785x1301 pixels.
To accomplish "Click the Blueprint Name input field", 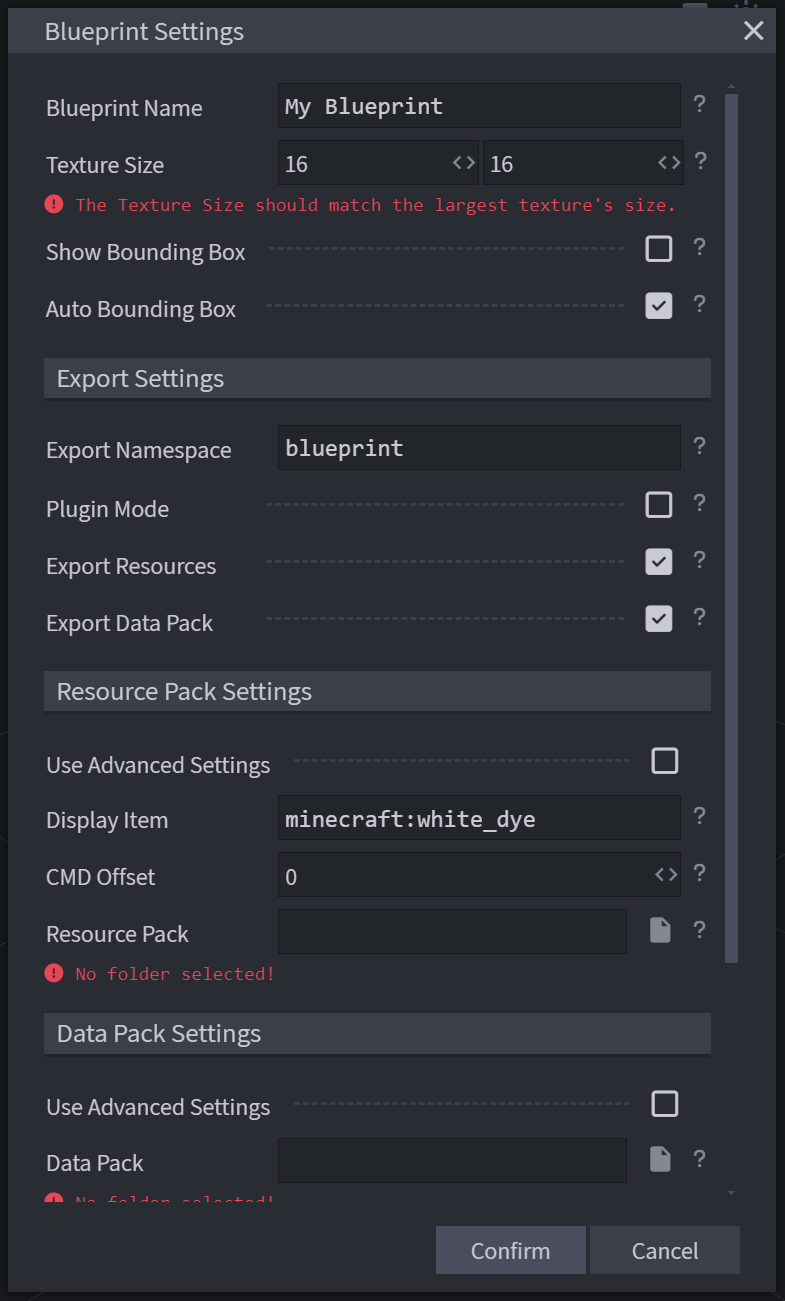I will tap(479, 106).
